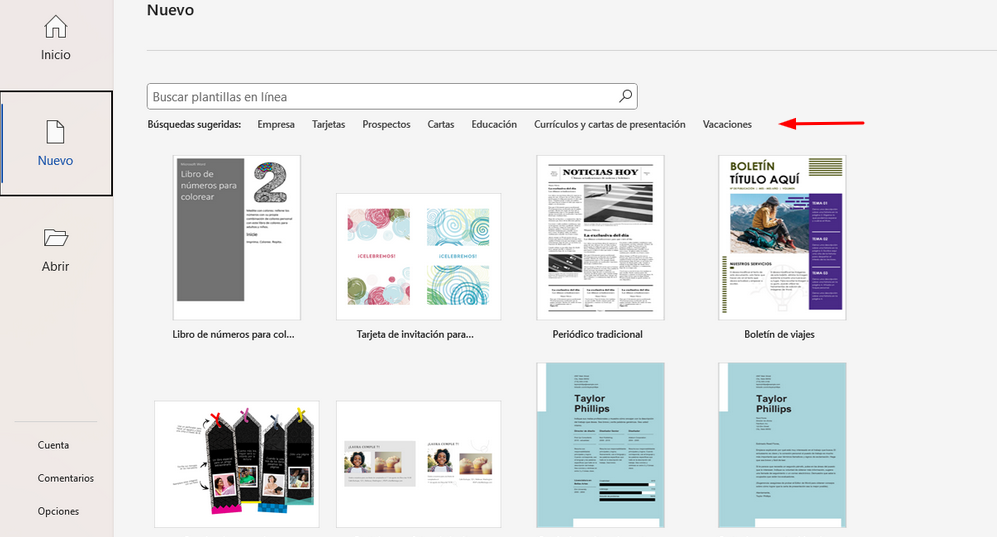Focus the Buscar plantillas en línea field
997x537 pixels.
pos(392,97)
